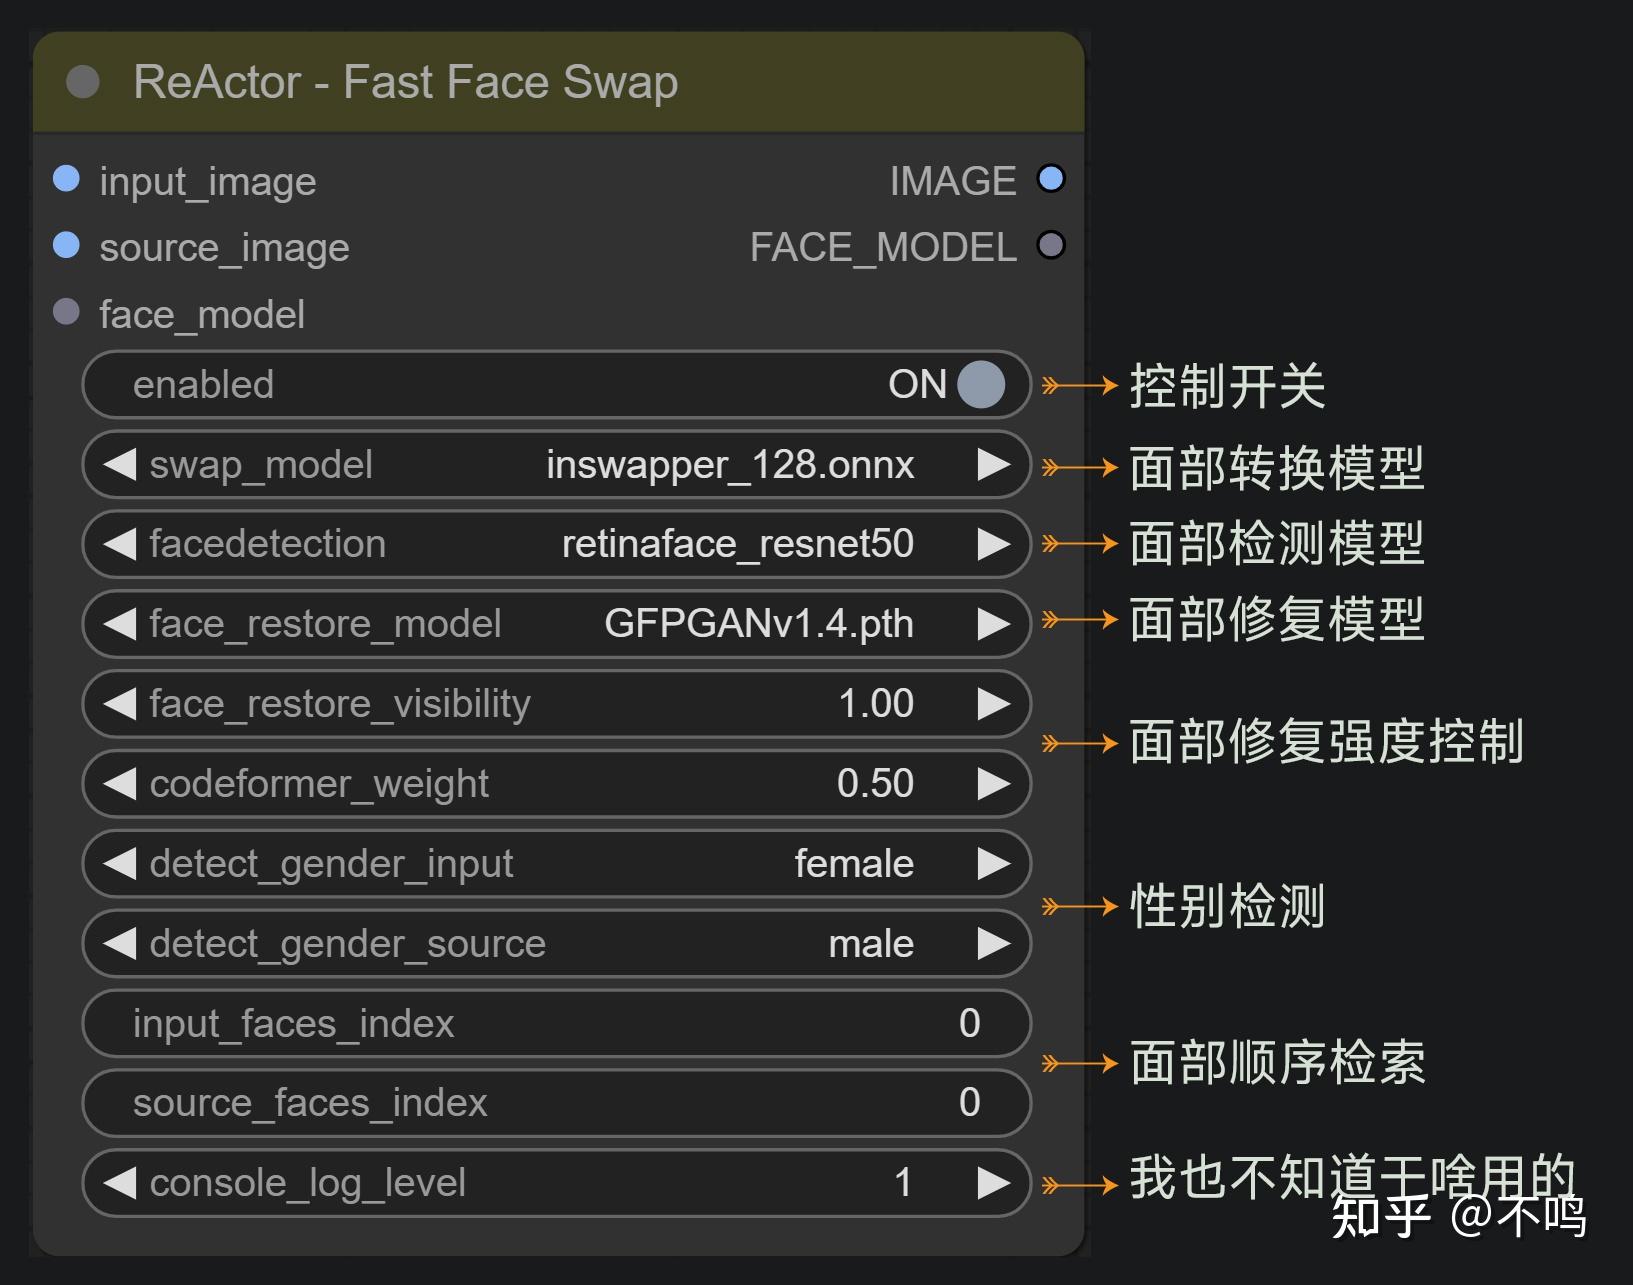
Task: Toggle the enabled ON switch
Action: (x=980, y=385)
